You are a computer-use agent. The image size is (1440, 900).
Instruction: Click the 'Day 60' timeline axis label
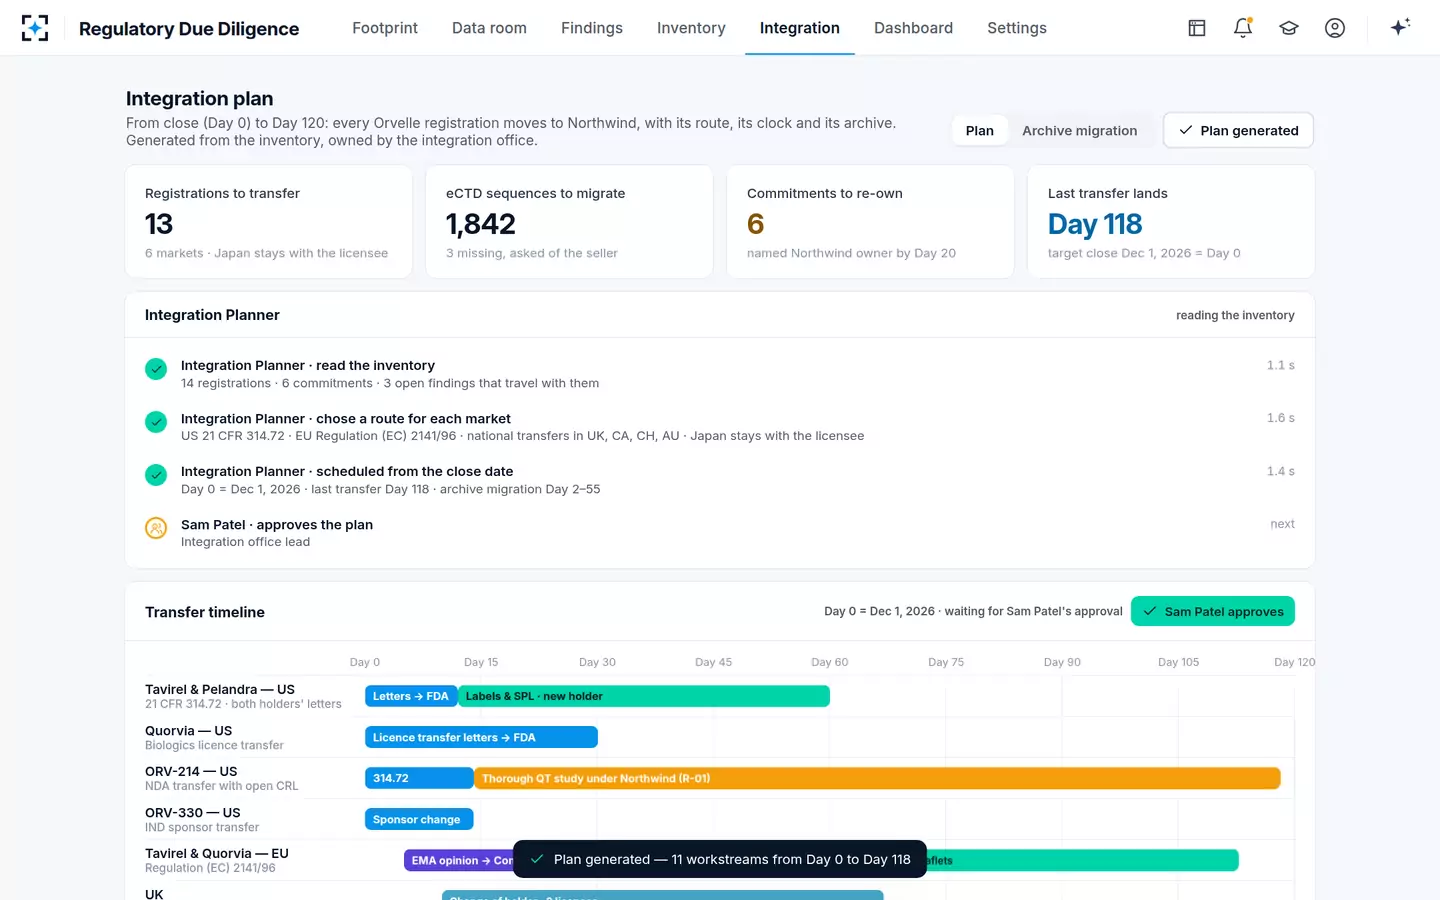(x=830, y=662)
